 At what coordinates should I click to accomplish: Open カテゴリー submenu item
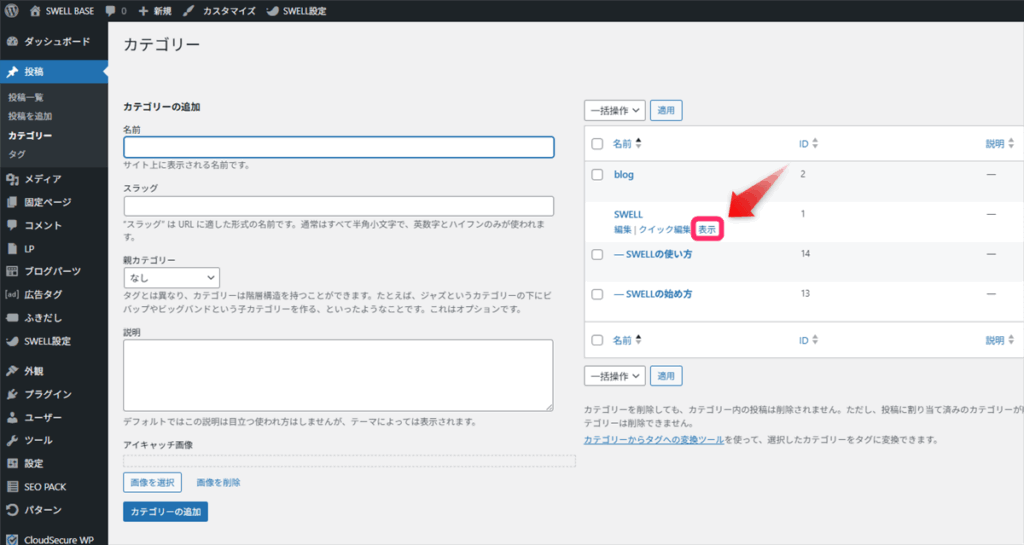pyautogui.click(x=30, y=135)
